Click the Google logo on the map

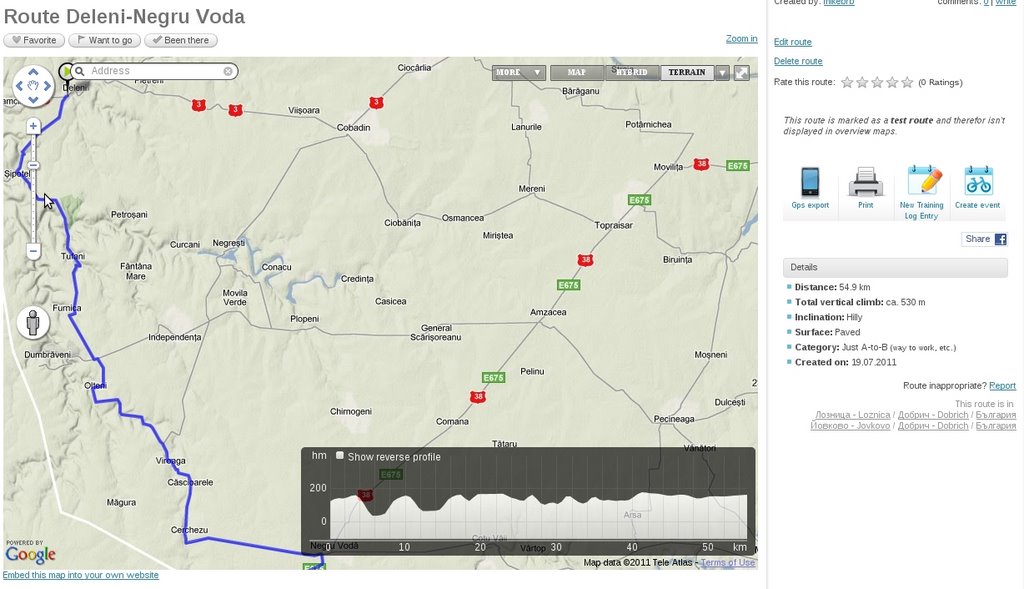30,554
